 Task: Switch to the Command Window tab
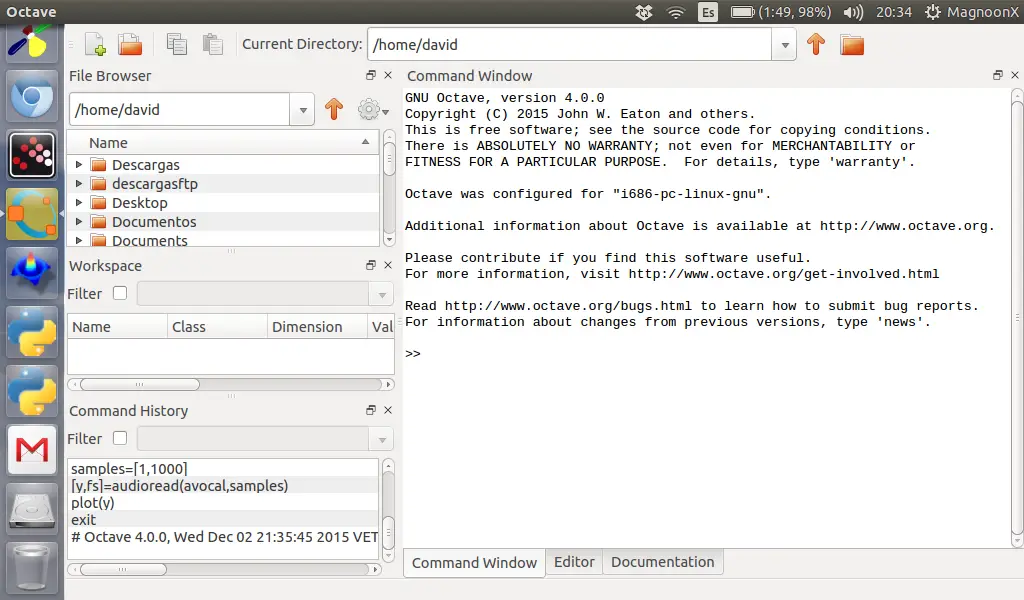[475, 563]
